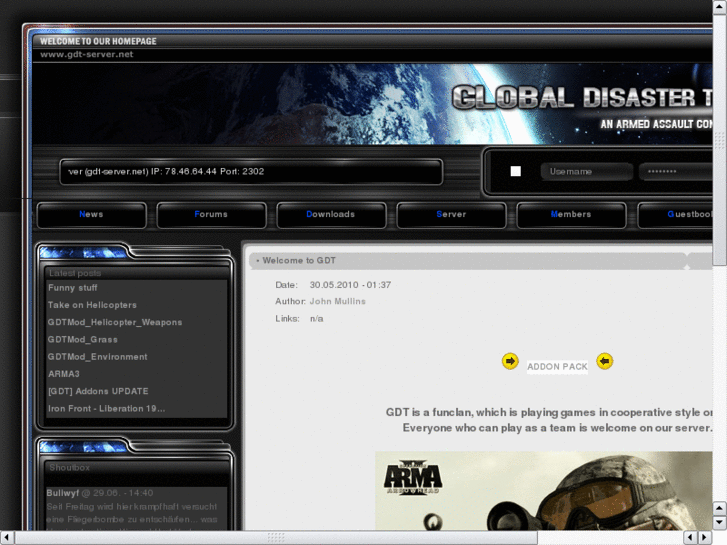Image resolution: width=727 pixels, height=545 pixels.
Task: Open post 'GDTMod_Helicopter_Weapons'
Action: pyautogui.click(x=115, y=322)
